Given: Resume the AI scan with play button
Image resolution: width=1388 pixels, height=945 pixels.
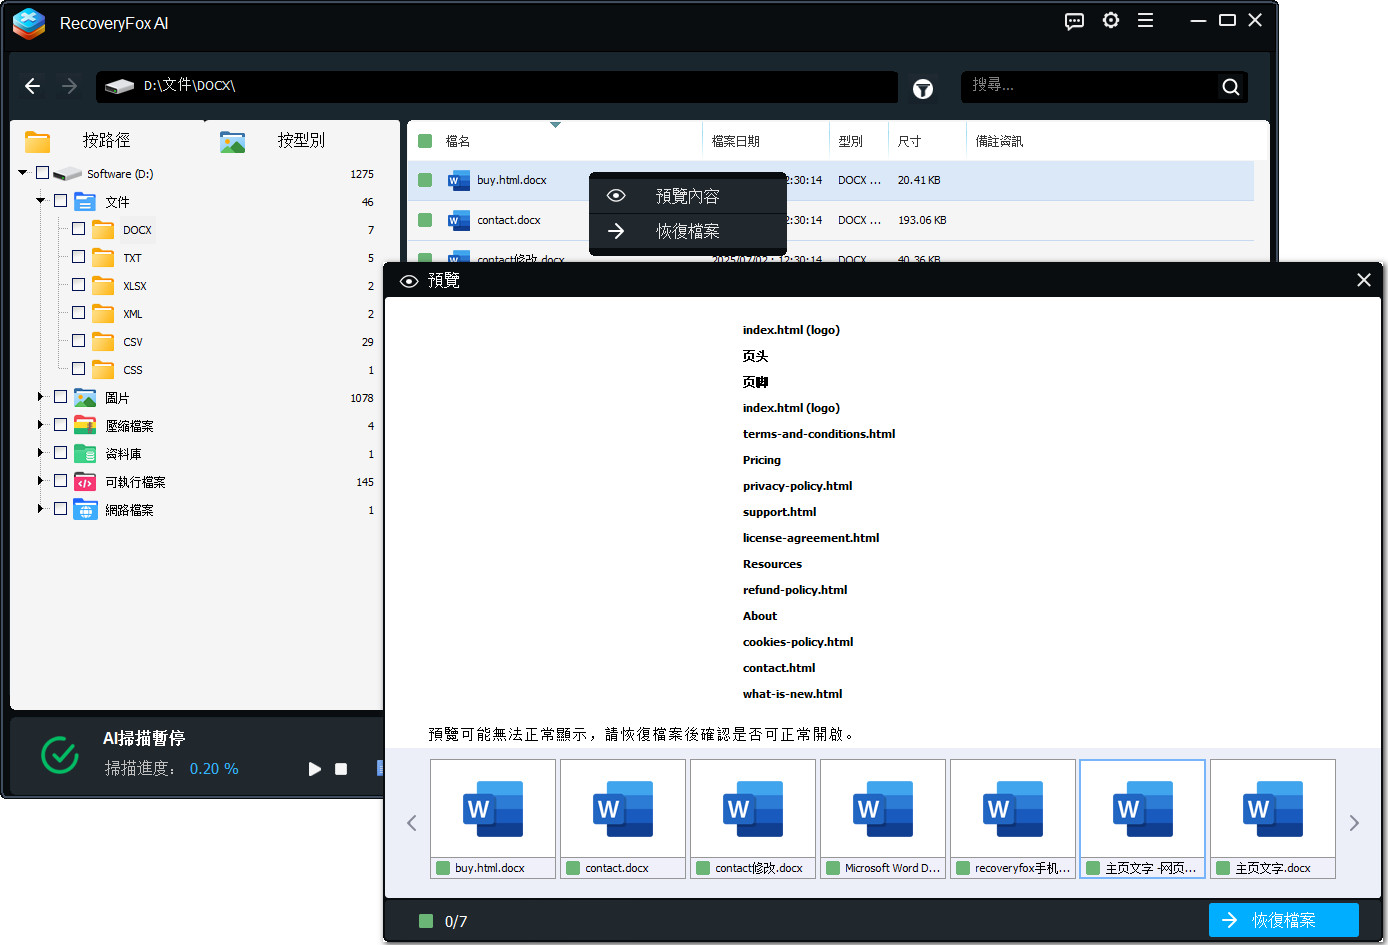Looking at the screenshot, I should (x=315, y=769).
